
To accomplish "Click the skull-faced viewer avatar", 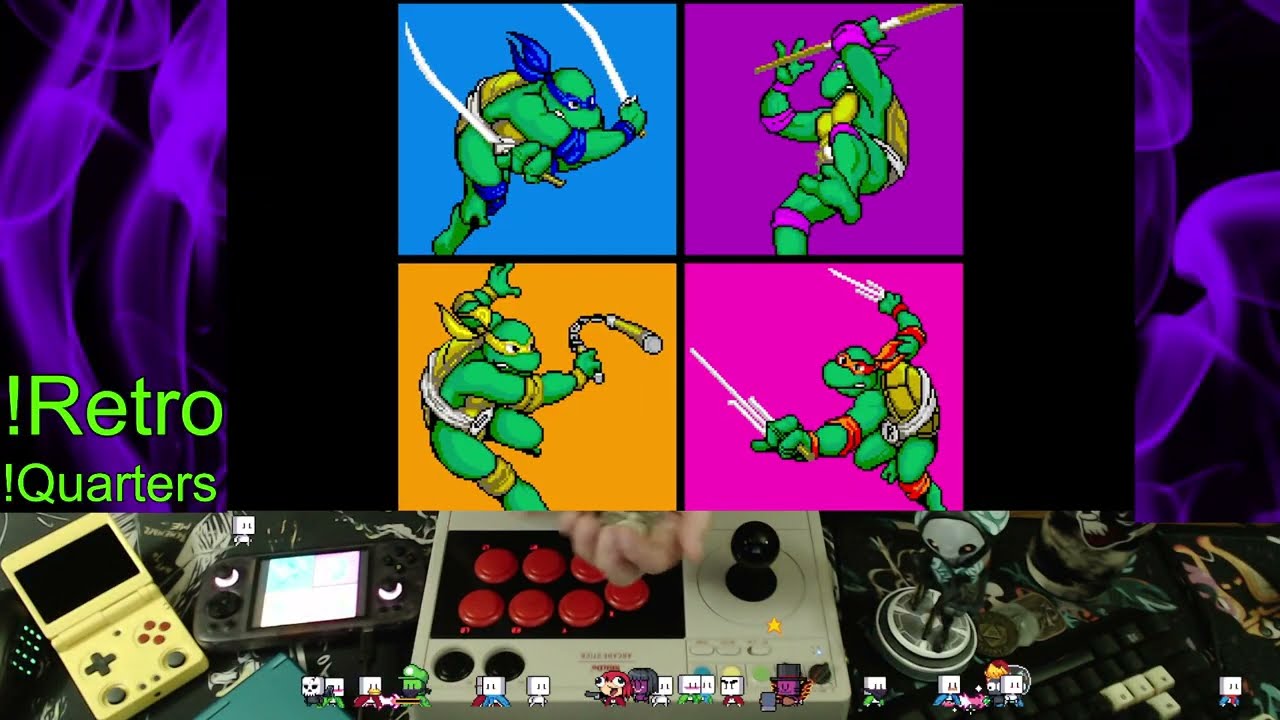I will (312, 689).
